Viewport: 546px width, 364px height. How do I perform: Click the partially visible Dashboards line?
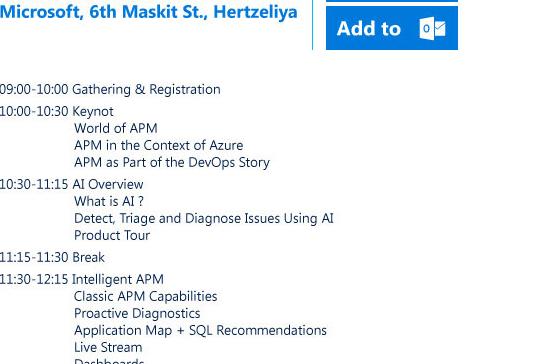click(x=109, y=361)
